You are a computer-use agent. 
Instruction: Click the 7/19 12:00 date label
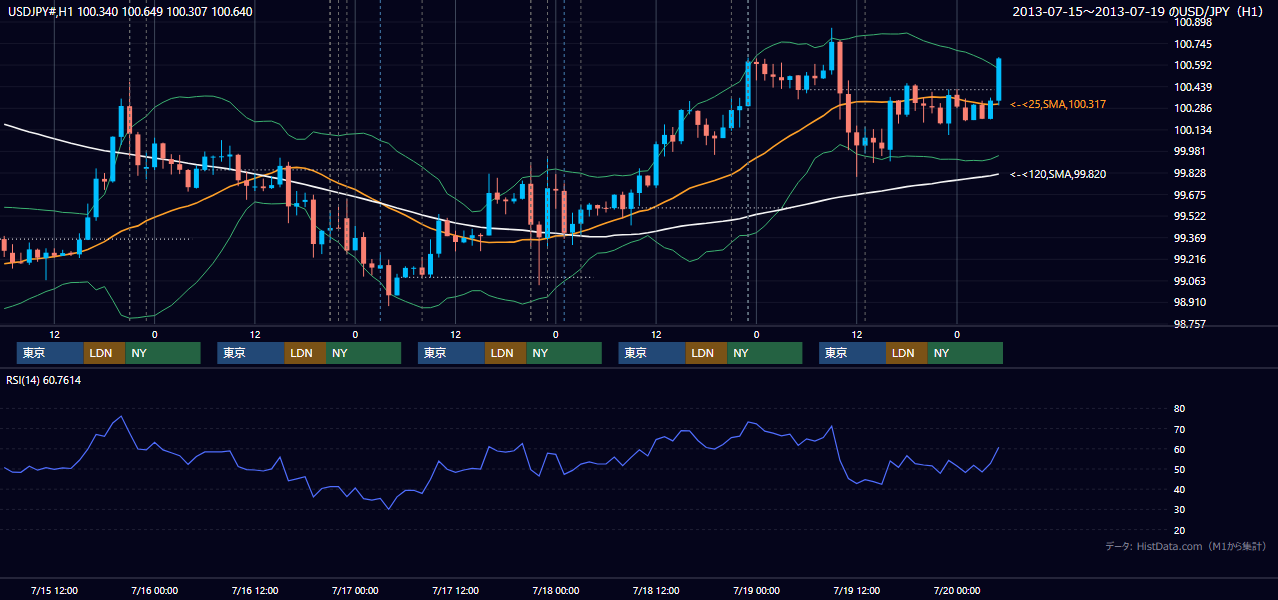856,590
